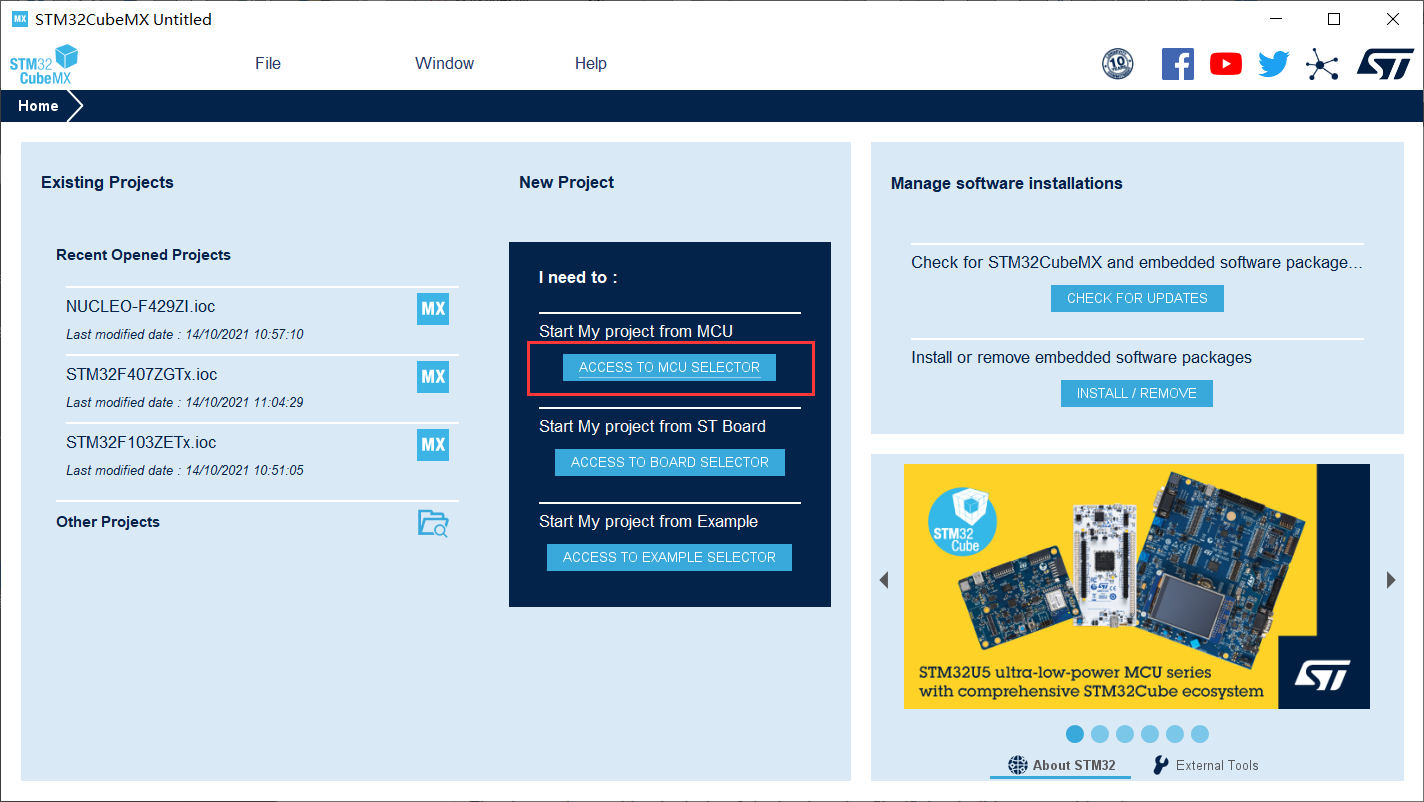This screenshot has width=1424, height=802.
Task: Click INSTALL / REMOVE button
Action: point(1137,393)
